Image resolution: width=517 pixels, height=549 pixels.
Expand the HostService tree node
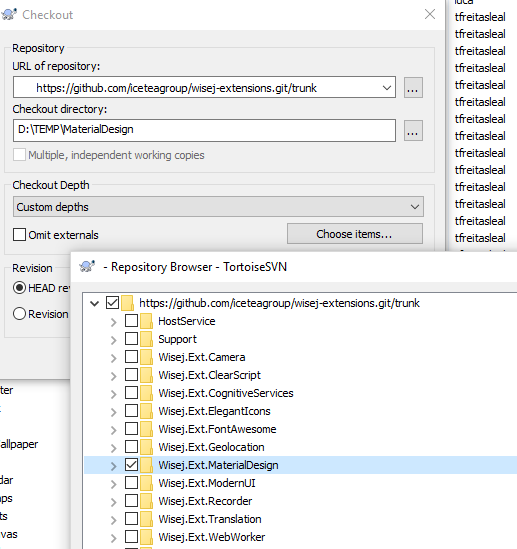pyautogui.click(x=113, y=322)
